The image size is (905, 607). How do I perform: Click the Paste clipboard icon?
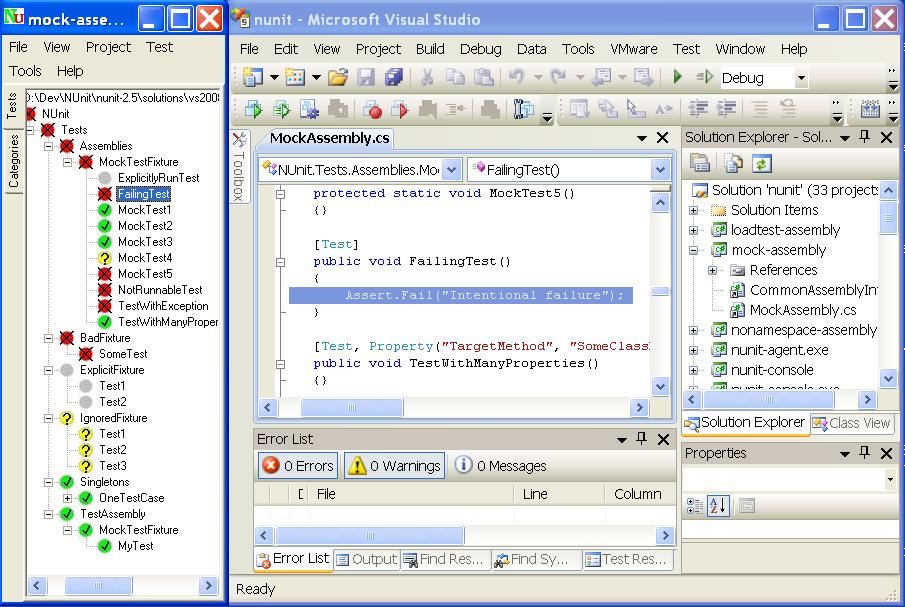pos(483,77)
